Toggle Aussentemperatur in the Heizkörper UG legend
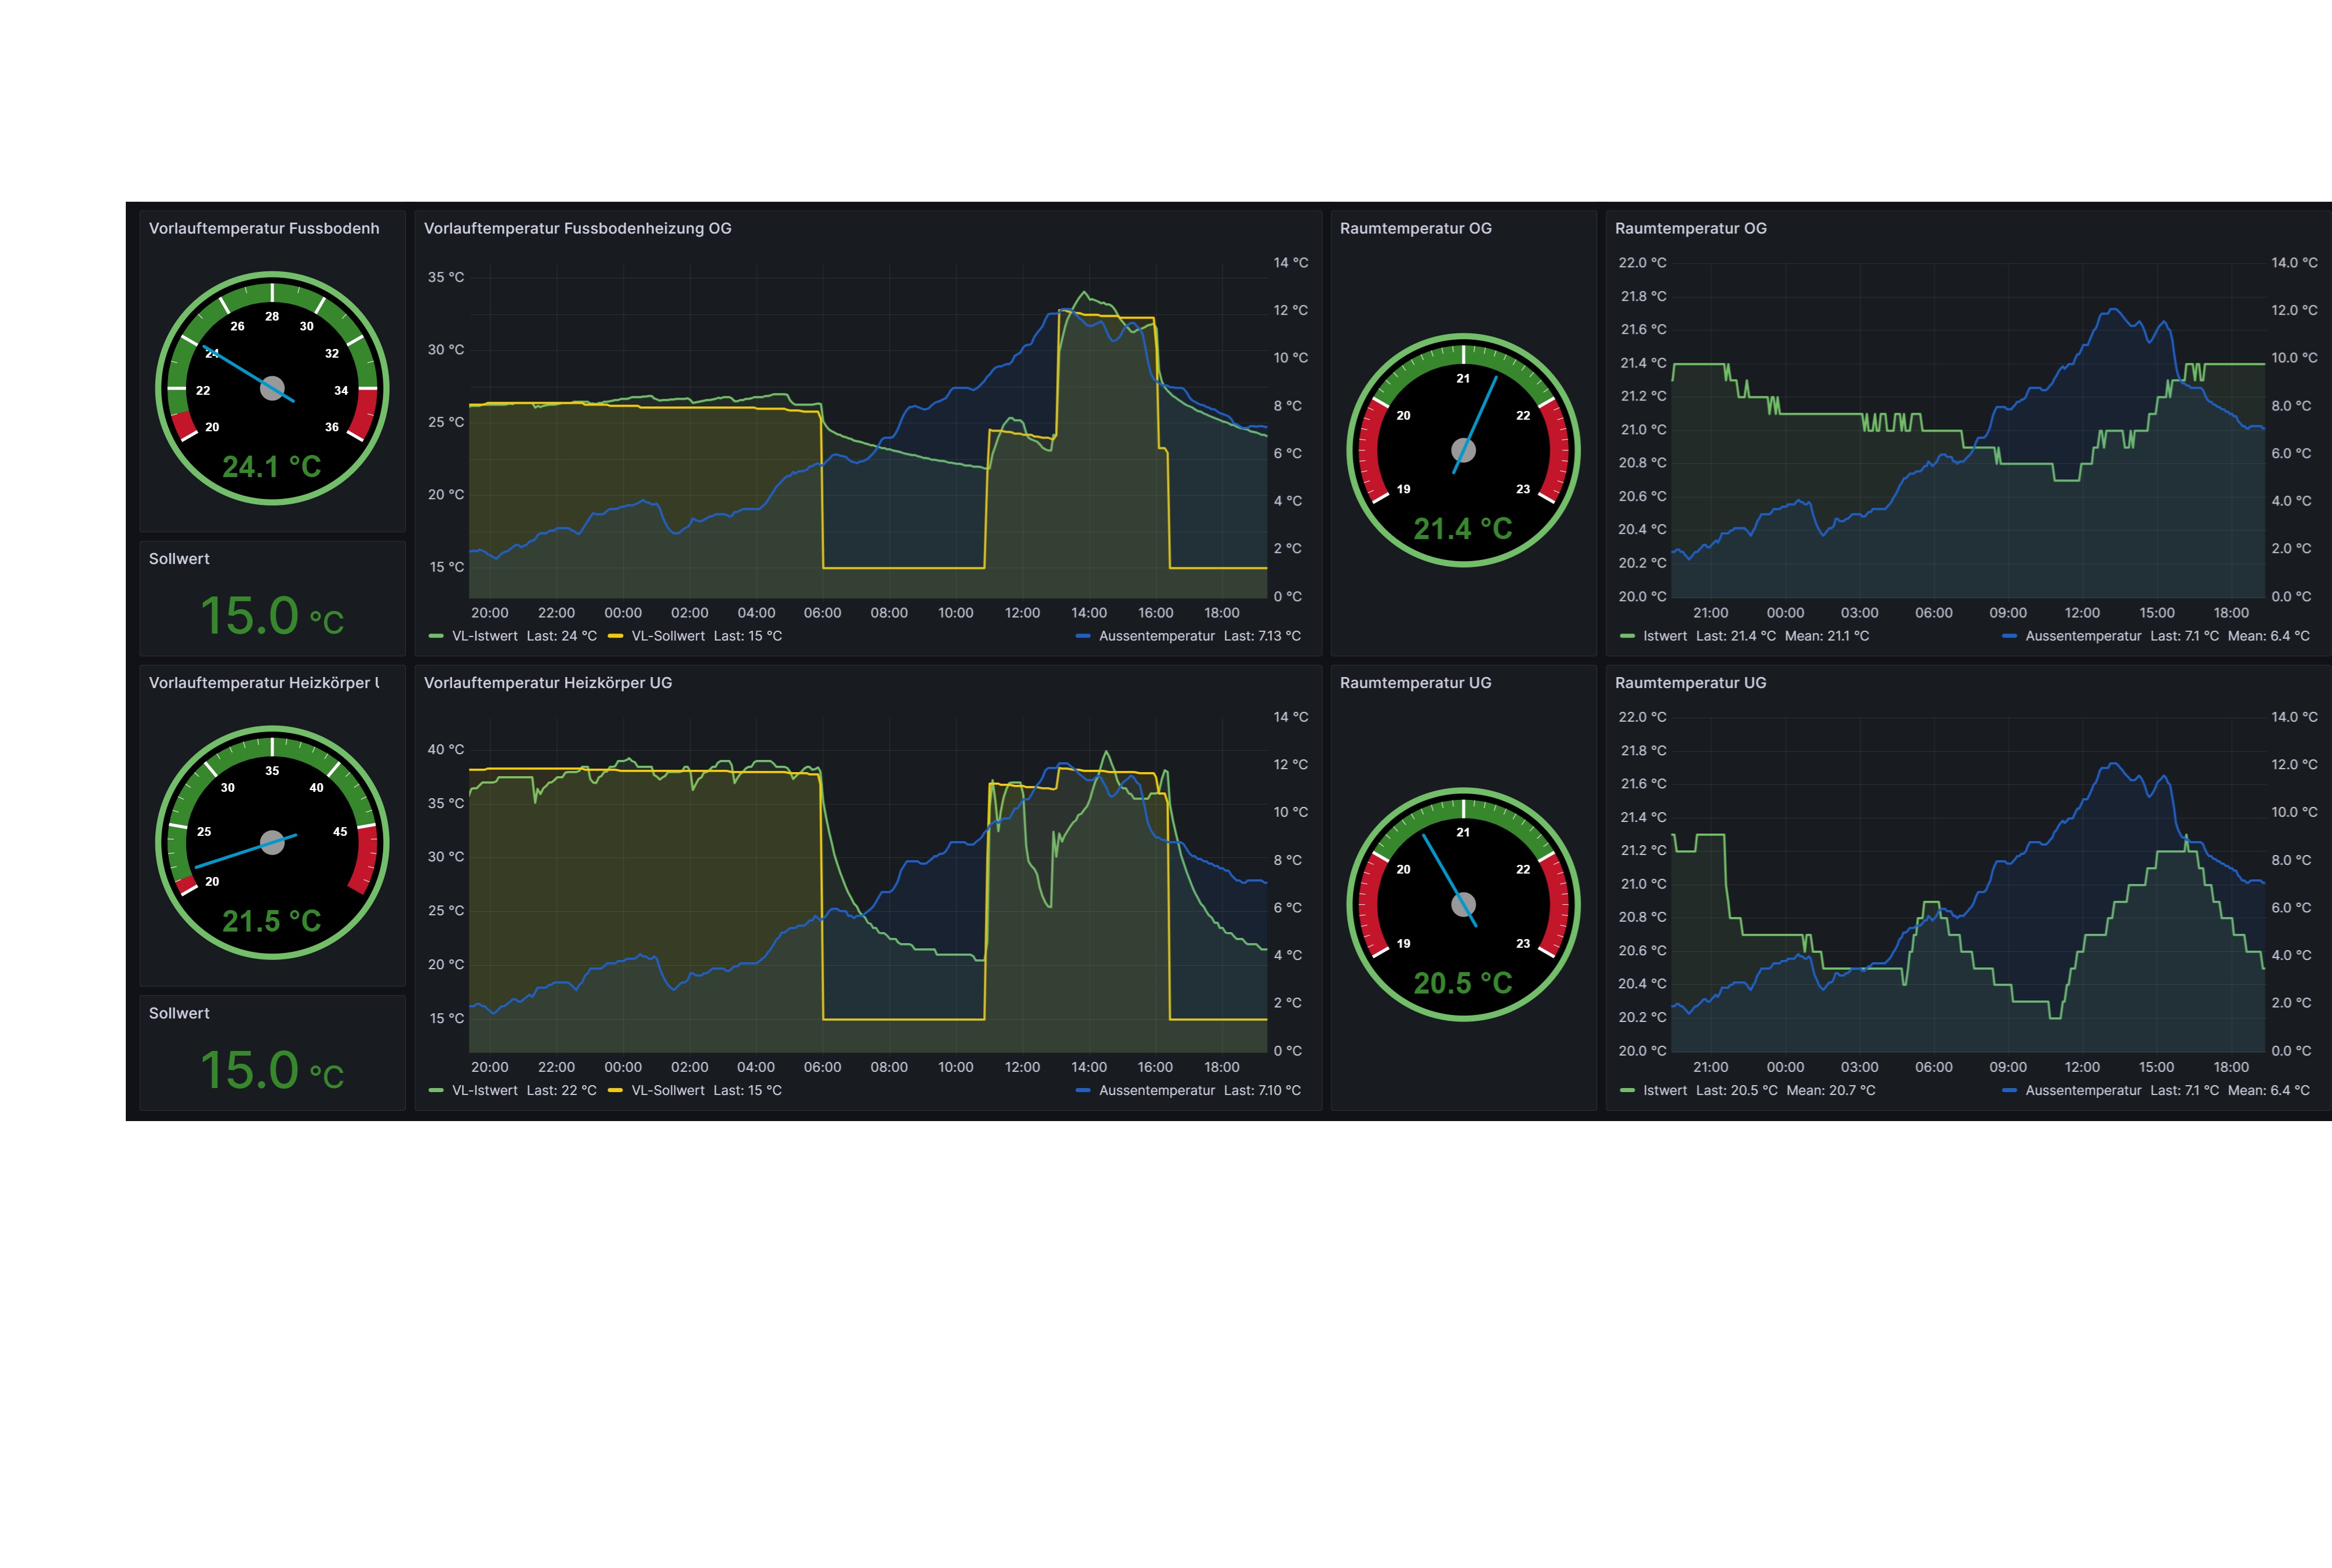Image resolution: width=2332 pixels, height=1568 pixels. [1156, 1090]
